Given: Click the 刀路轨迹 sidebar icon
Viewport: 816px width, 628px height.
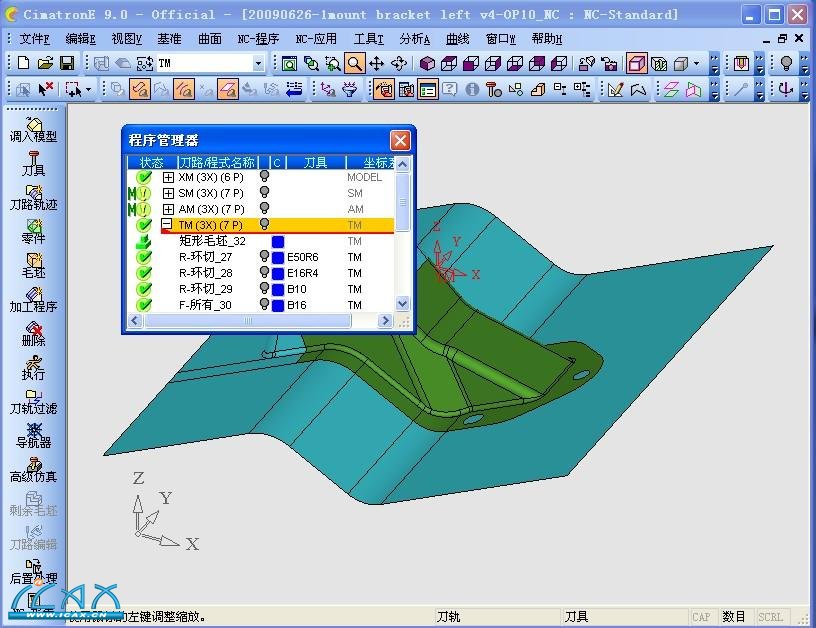Looking at the screenshot, I should pos(33,198).
